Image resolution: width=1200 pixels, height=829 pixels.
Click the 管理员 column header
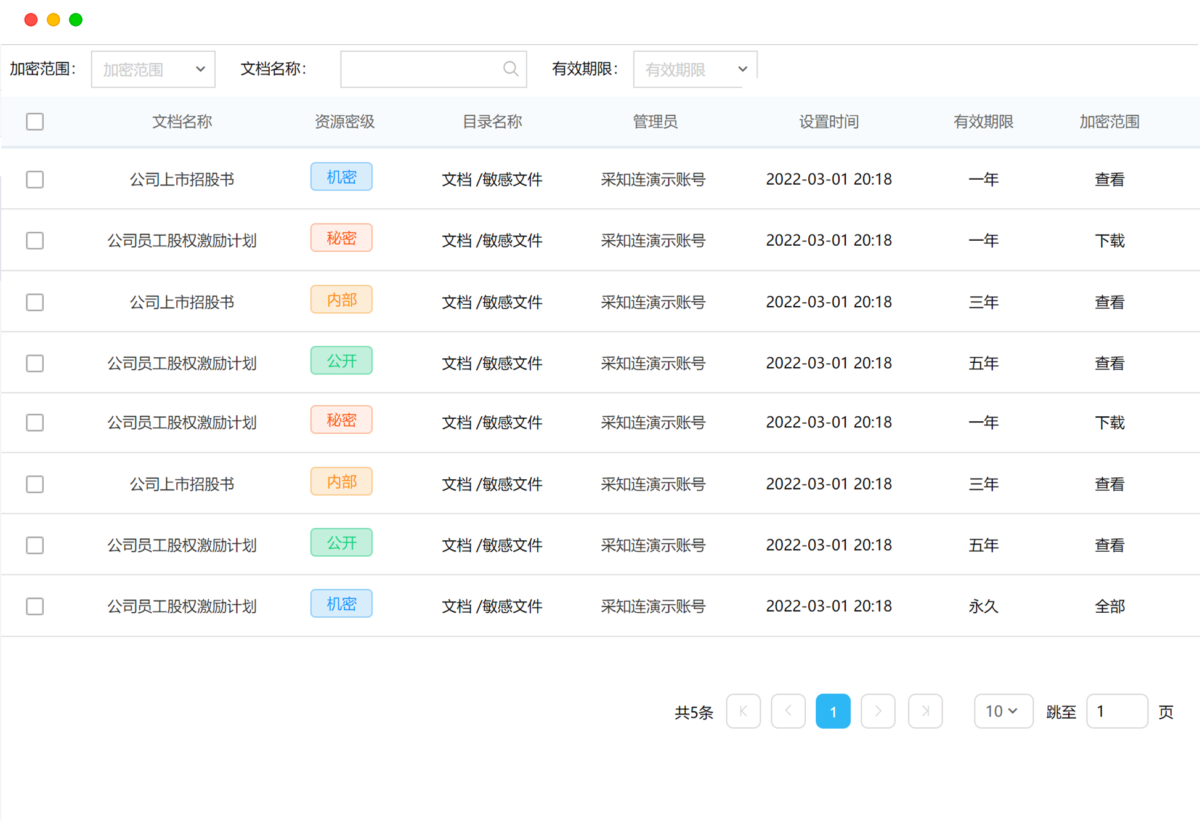click(655, 122)
